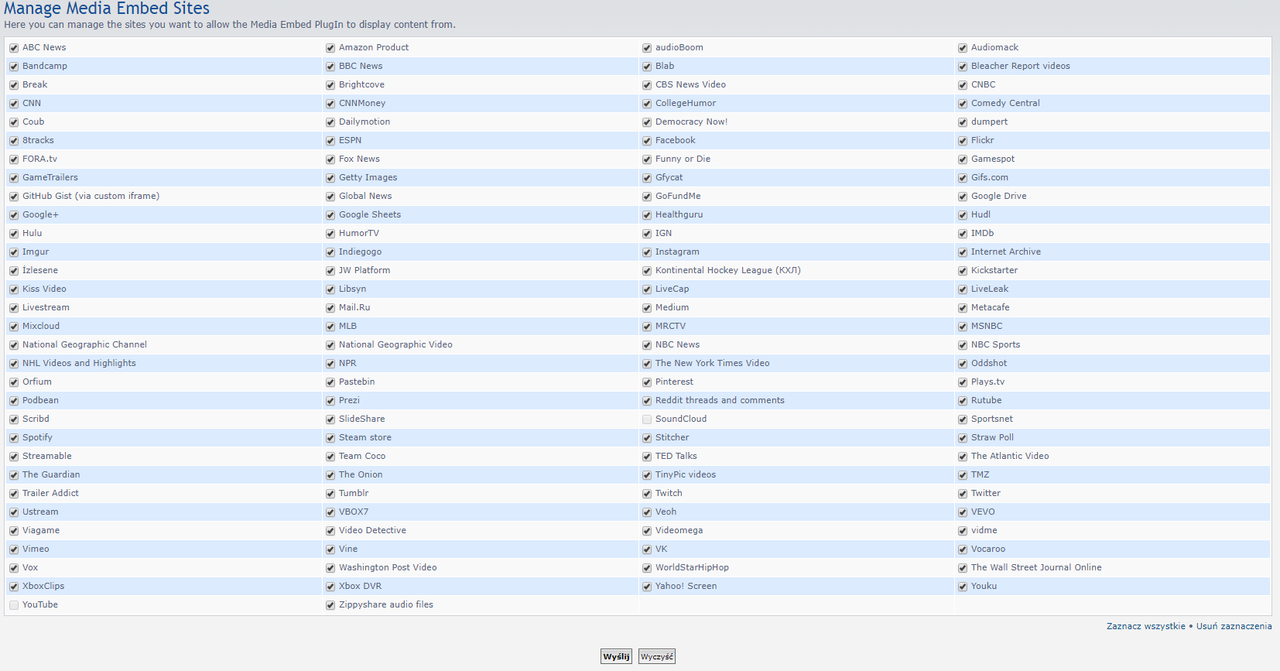
Task: Uncheck the Twitter checkbox
Action: pos(963,493)
